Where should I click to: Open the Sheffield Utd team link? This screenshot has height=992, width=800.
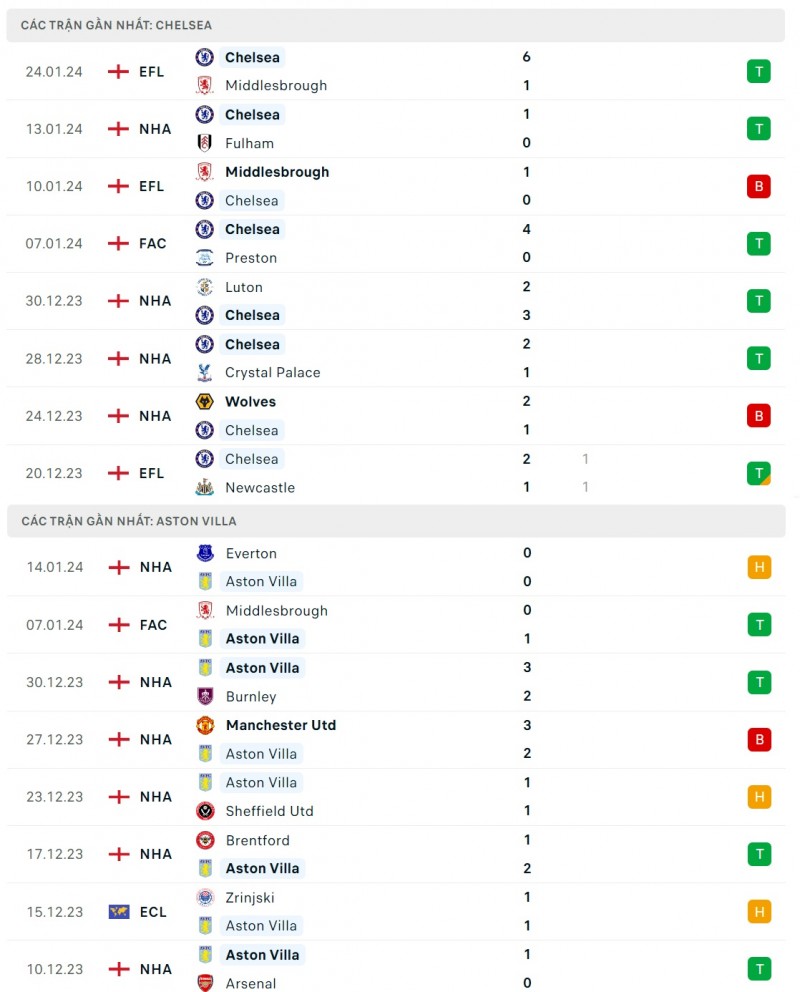tap(269, 811)
